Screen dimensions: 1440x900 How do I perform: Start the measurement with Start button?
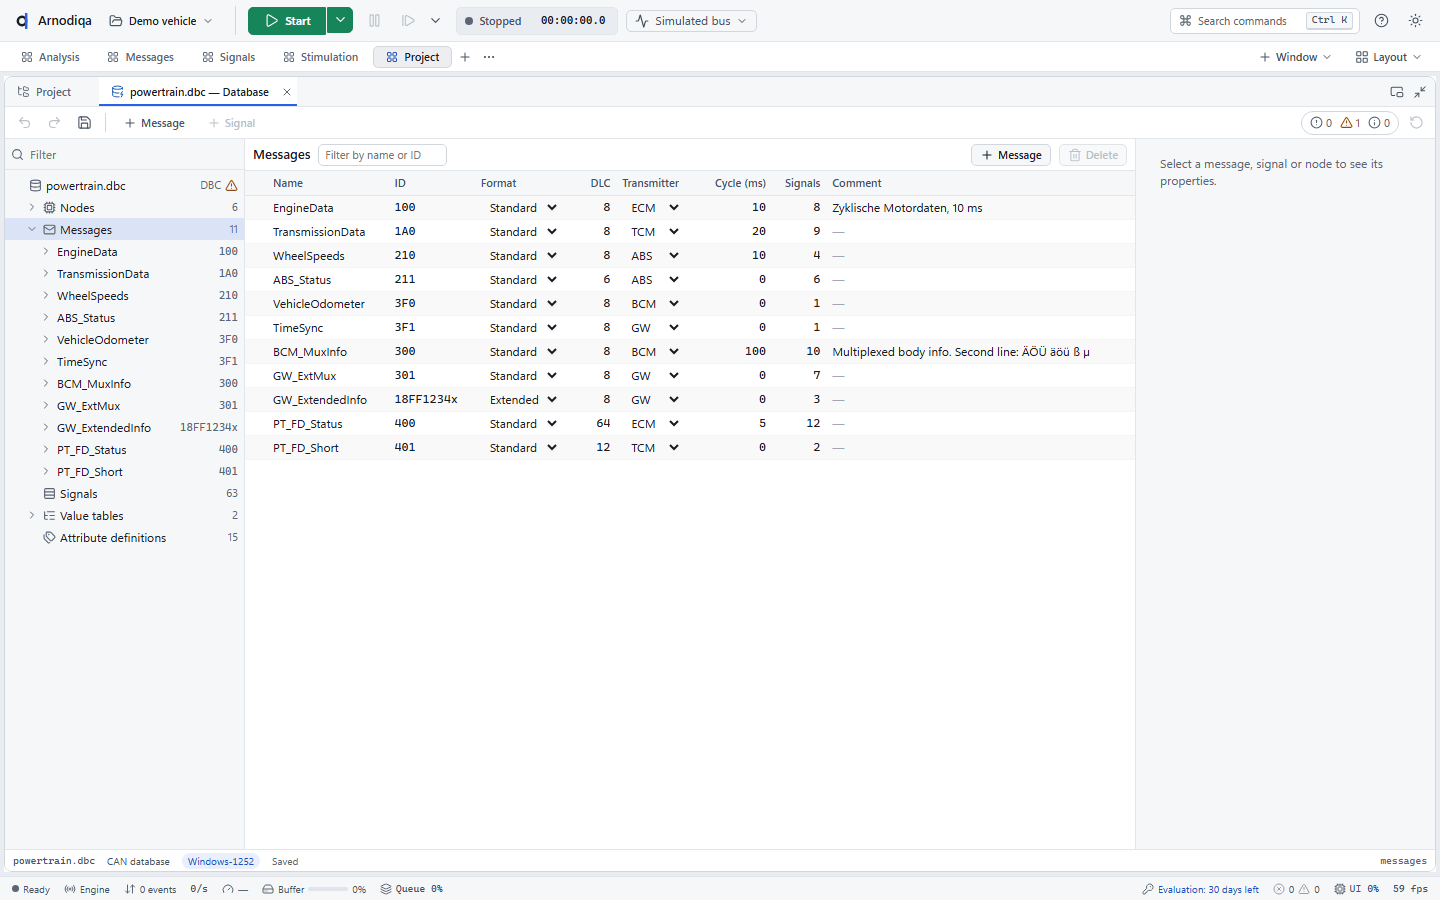(x=287, y=21)
